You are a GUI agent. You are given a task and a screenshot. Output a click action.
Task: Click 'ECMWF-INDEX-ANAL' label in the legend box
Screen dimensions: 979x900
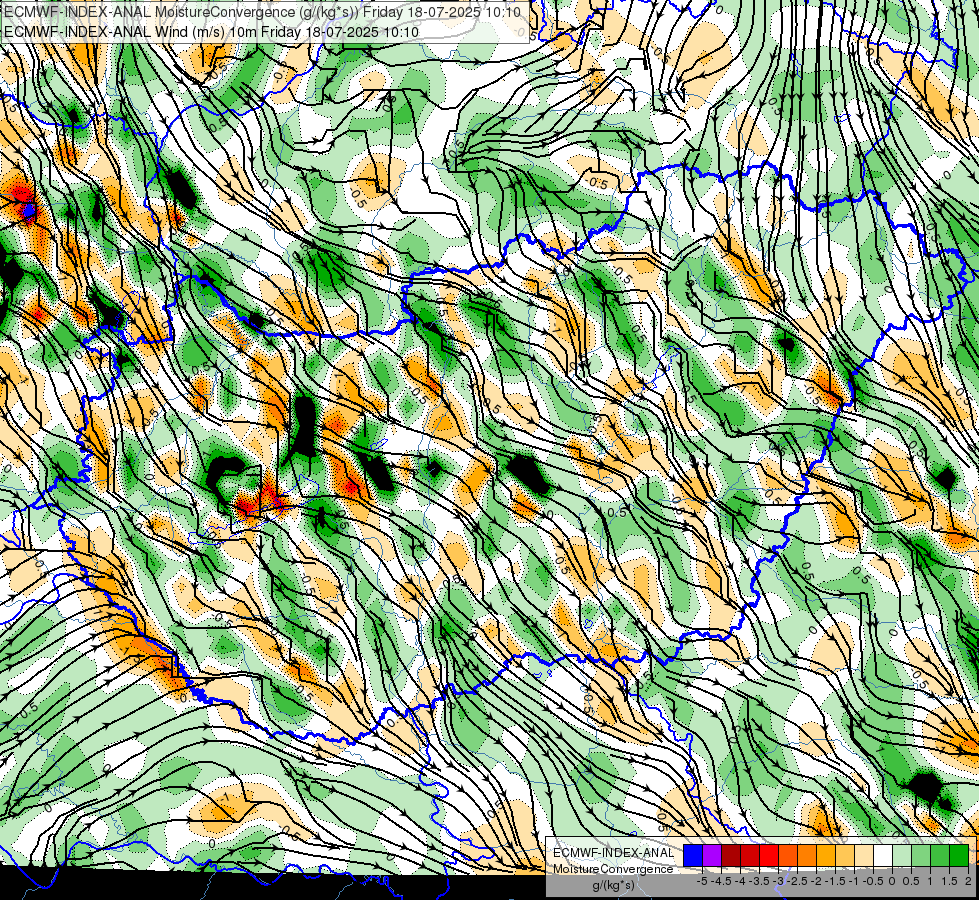[613, 853]
